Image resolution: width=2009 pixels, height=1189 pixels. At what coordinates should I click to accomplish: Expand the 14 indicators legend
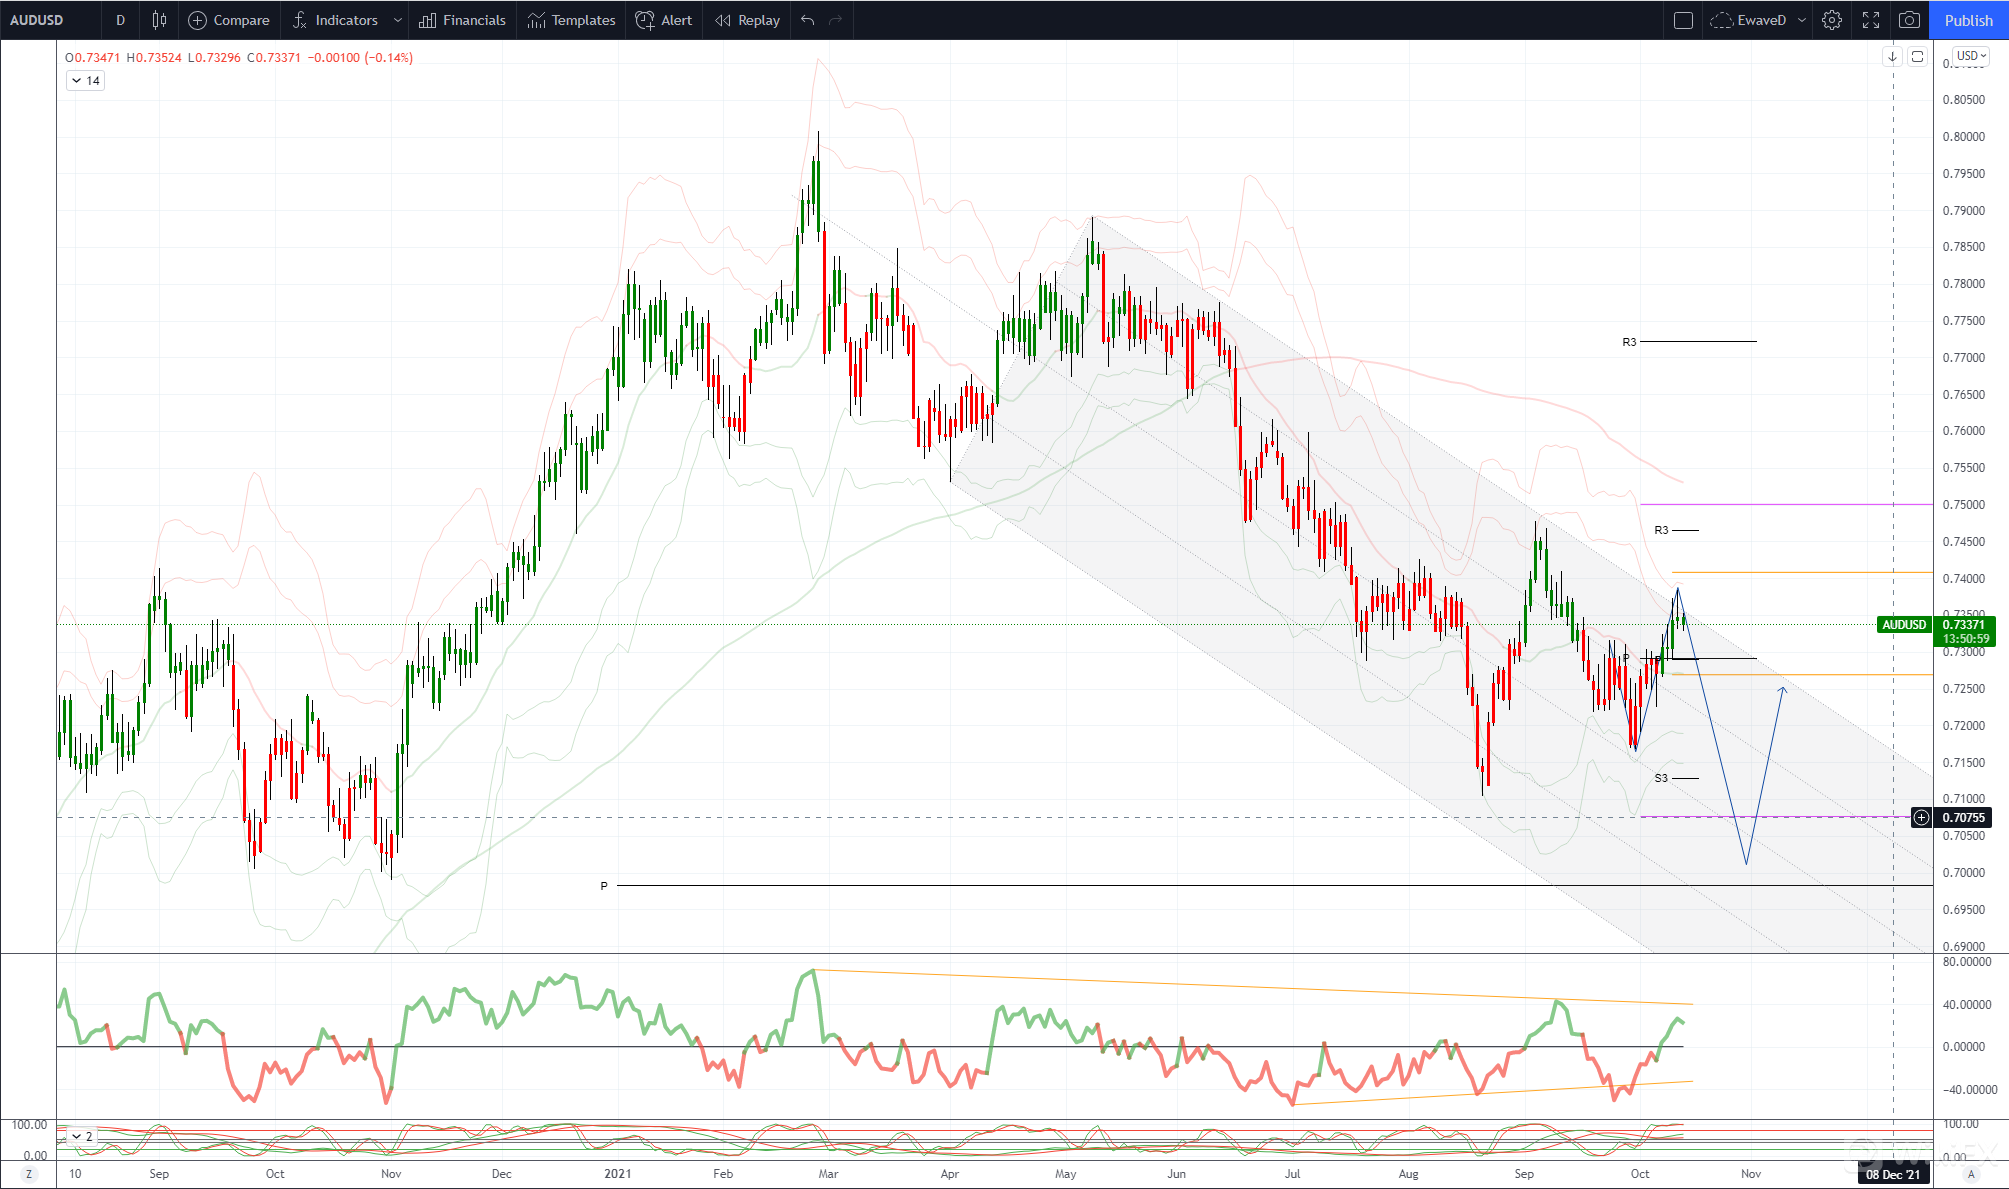click(85, 81)
